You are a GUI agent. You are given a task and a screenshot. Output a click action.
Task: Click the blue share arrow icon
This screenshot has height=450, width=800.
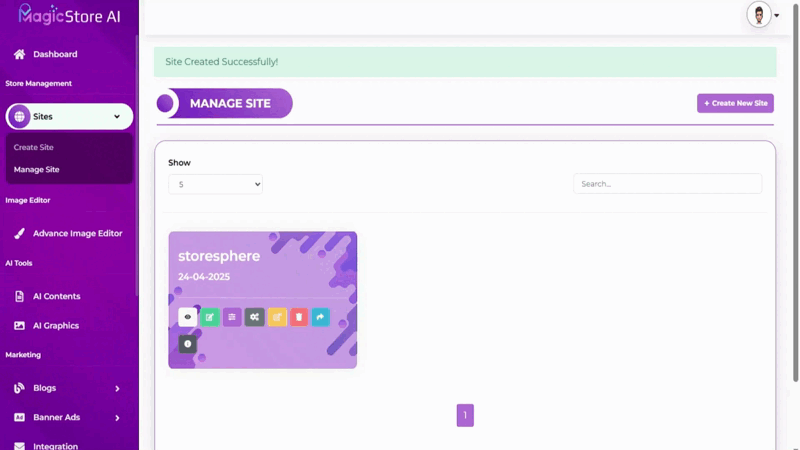coord(320,317)
